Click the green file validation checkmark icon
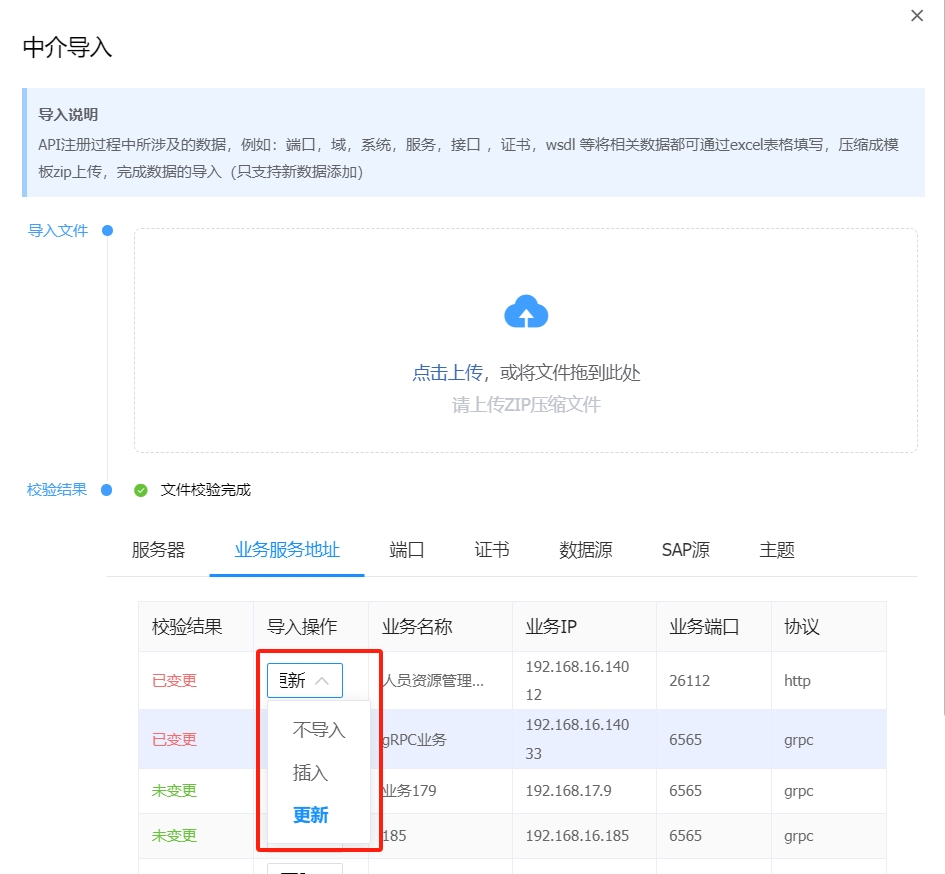Screen dimensions: 945x874 [x=141, y=490]
